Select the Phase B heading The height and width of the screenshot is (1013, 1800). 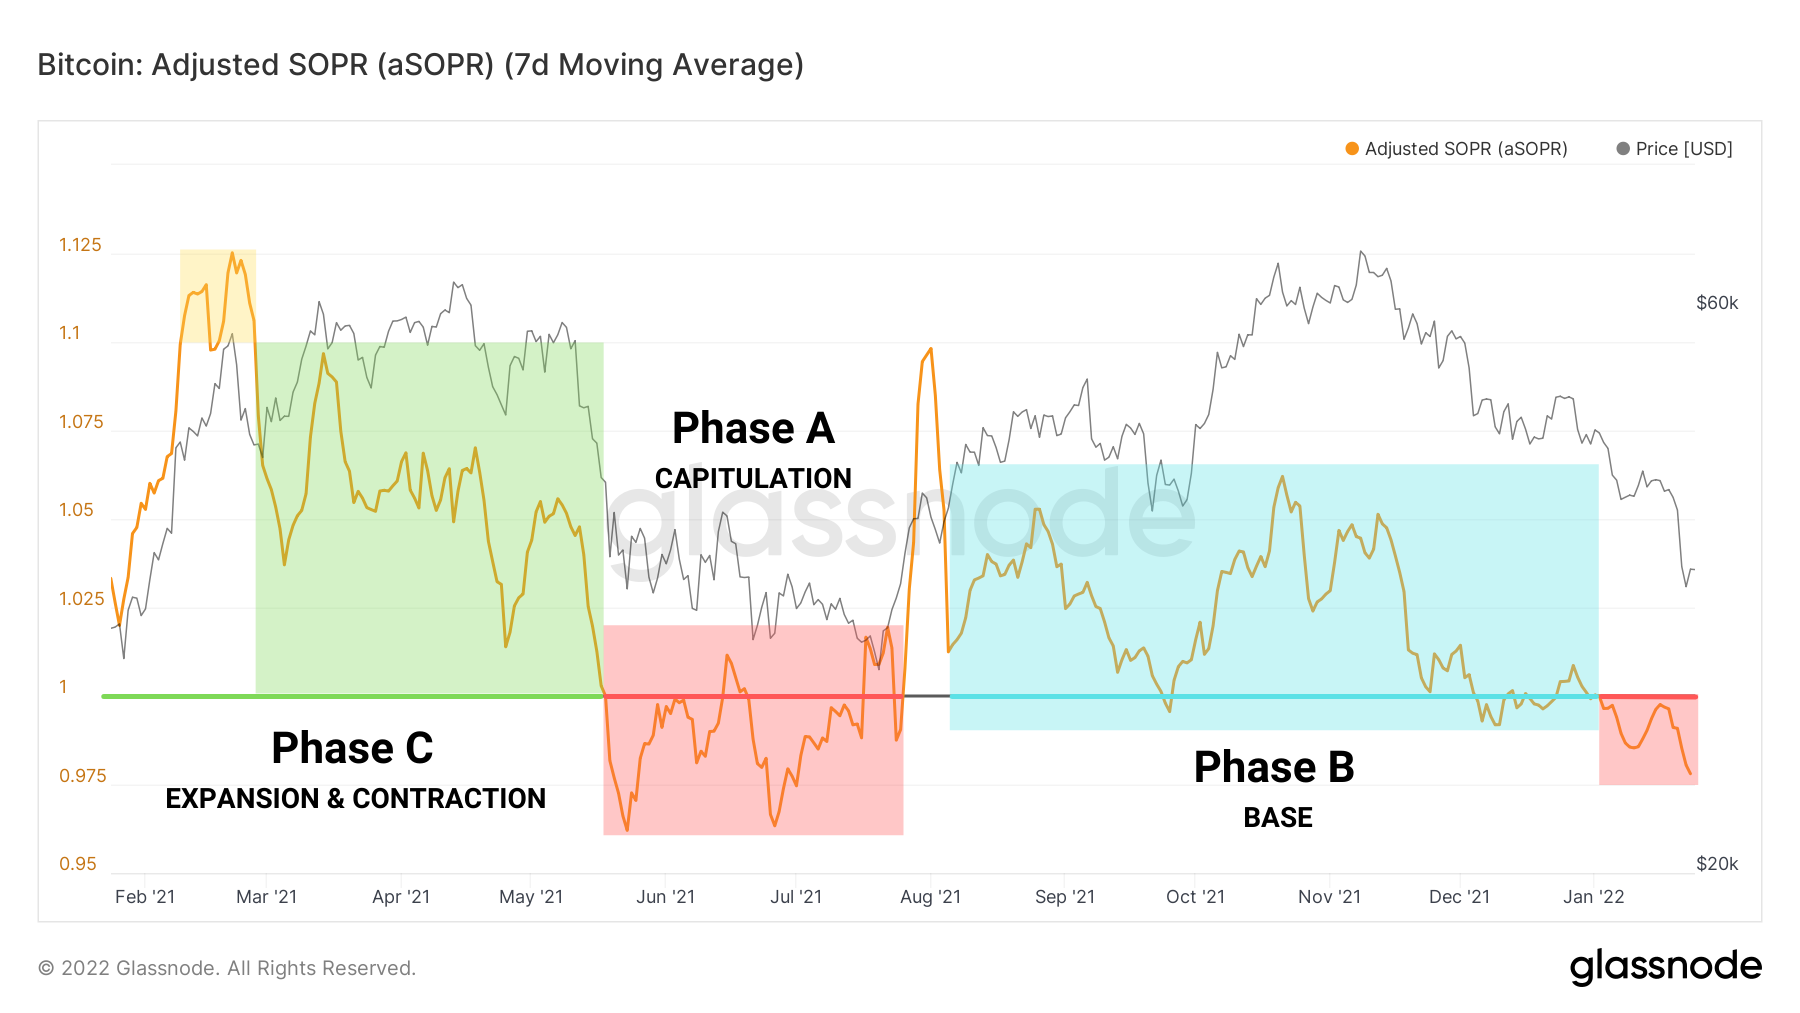coord(1274,767)
